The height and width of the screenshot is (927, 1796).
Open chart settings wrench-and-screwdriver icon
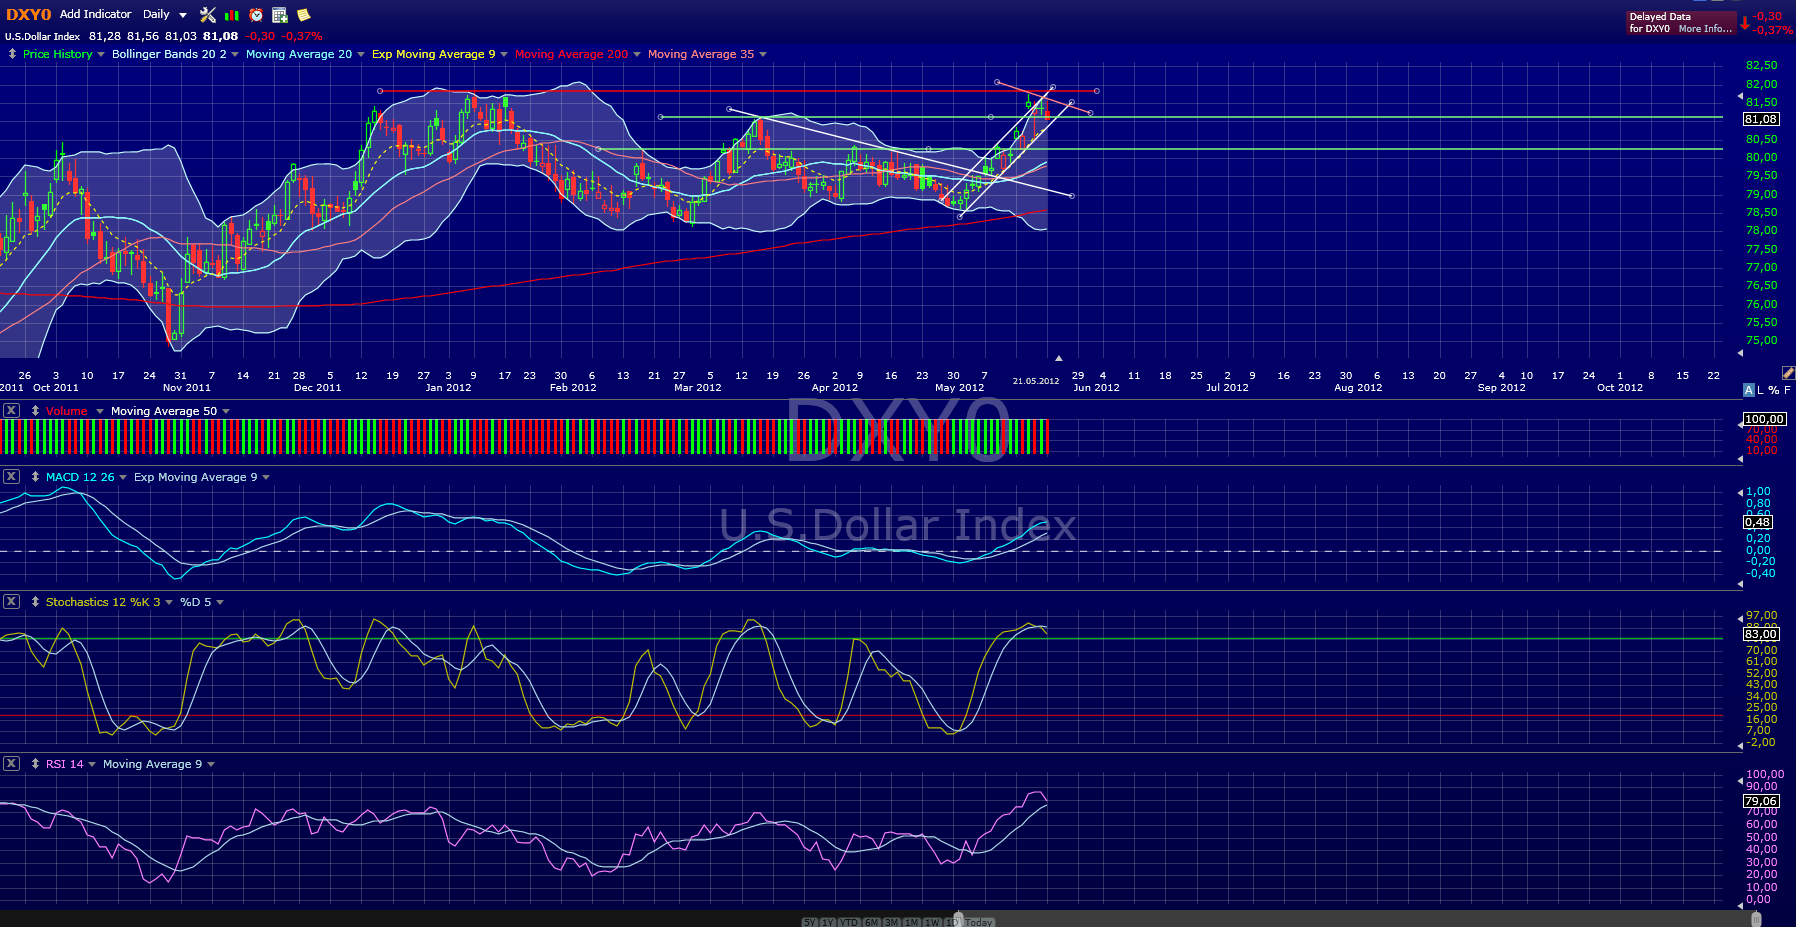(x=208, y=15)
